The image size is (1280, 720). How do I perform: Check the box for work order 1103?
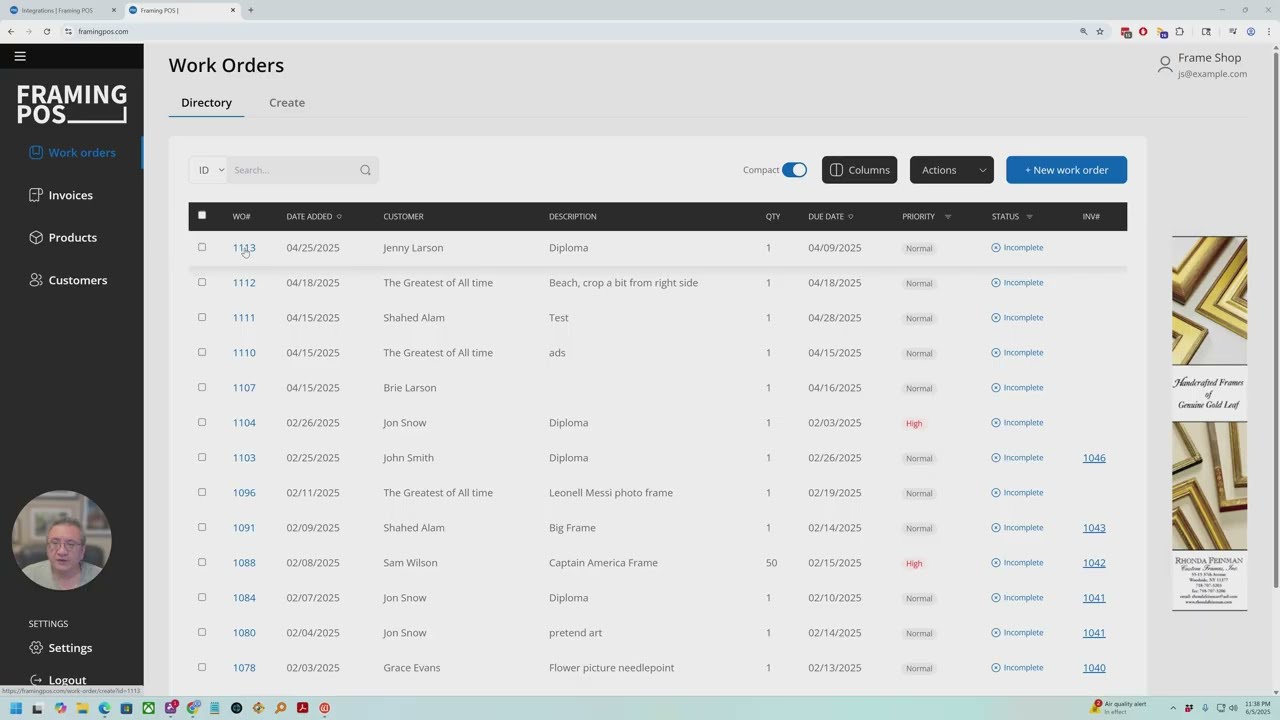202,457
